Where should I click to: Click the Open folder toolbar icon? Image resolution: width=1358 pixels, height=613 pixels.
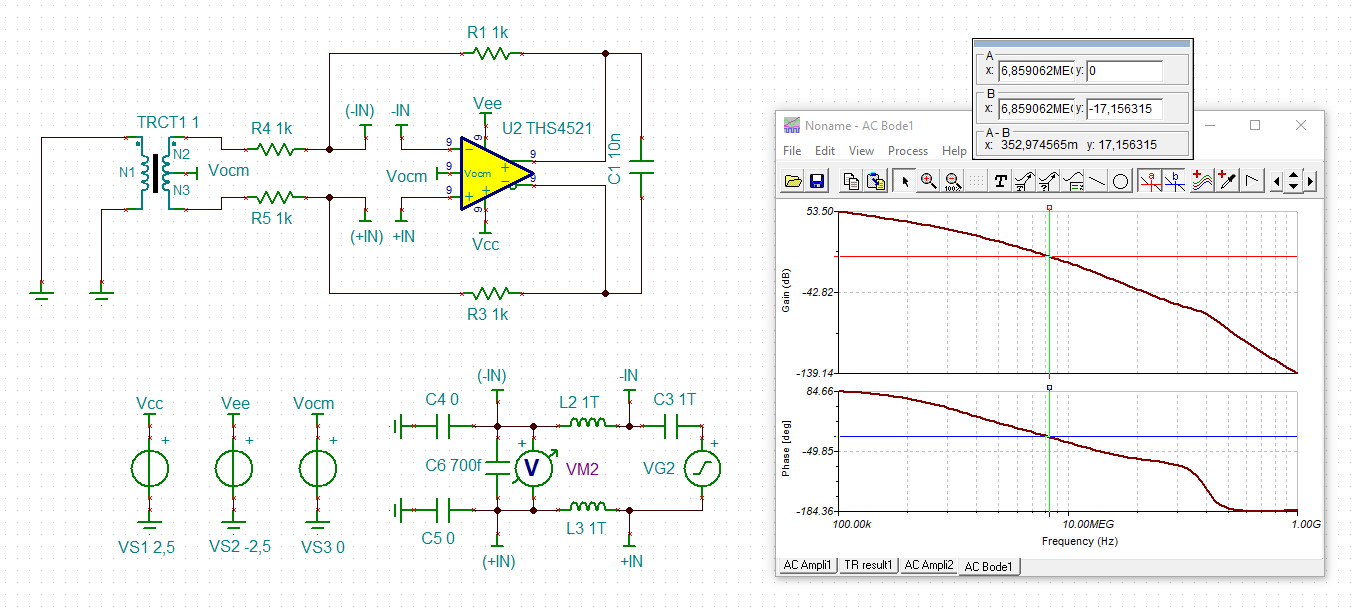(x=792, y=181)
